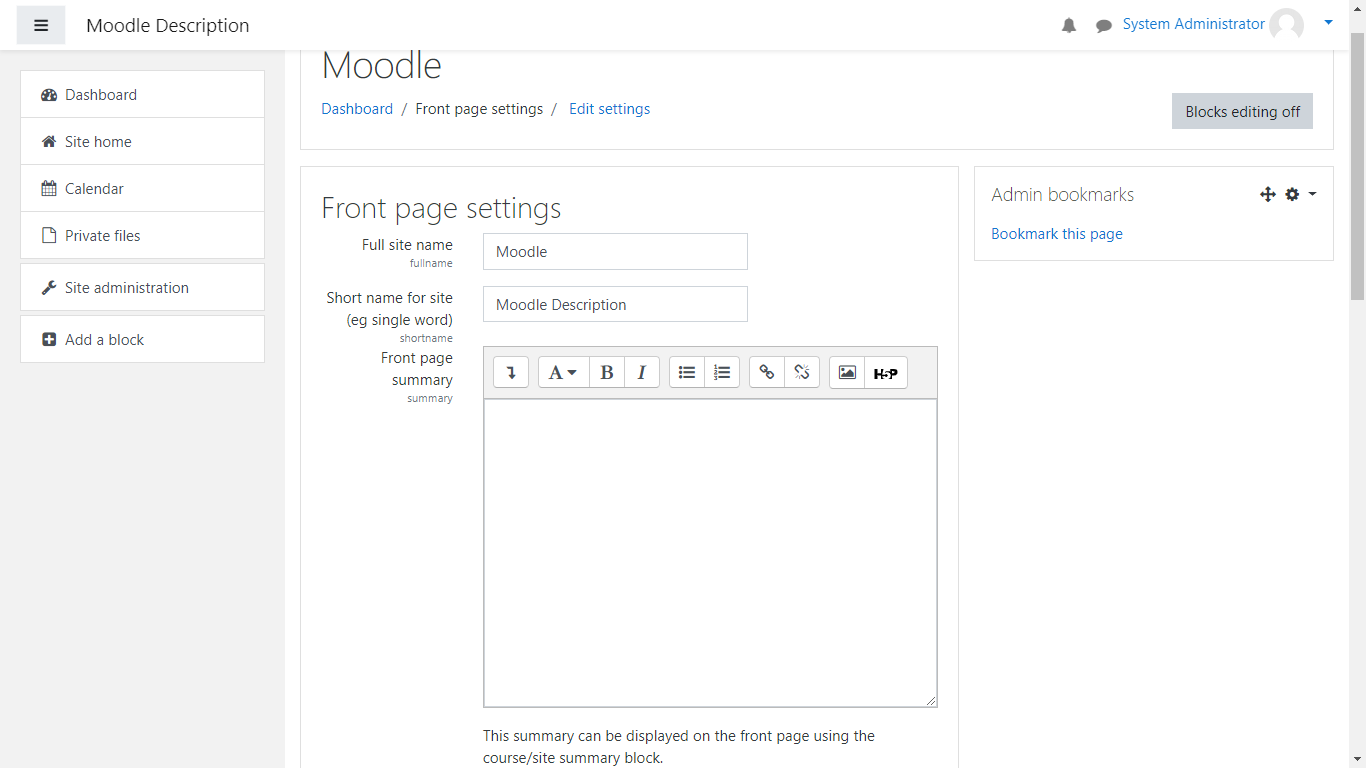1366x768 pixels.
Task: Open the notifications bell
Action: coord(1069,26)
